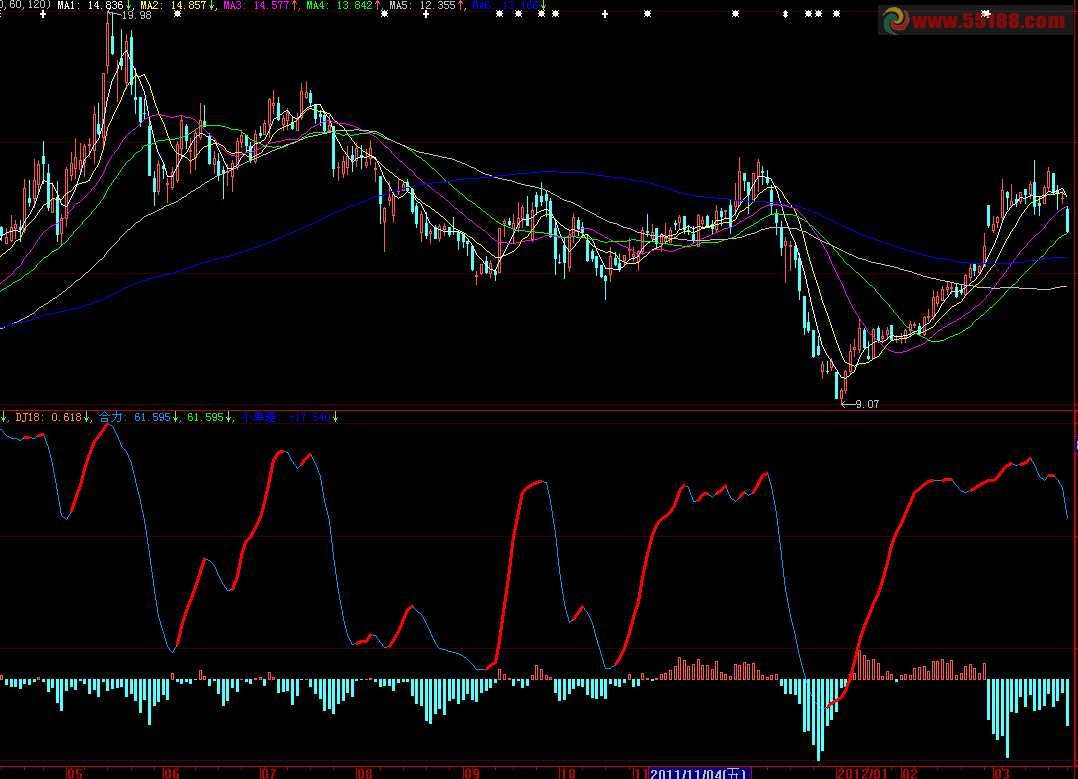Click the 55188 site logo icon
This screenshot has width=1078, height=779.
point(895,21)
